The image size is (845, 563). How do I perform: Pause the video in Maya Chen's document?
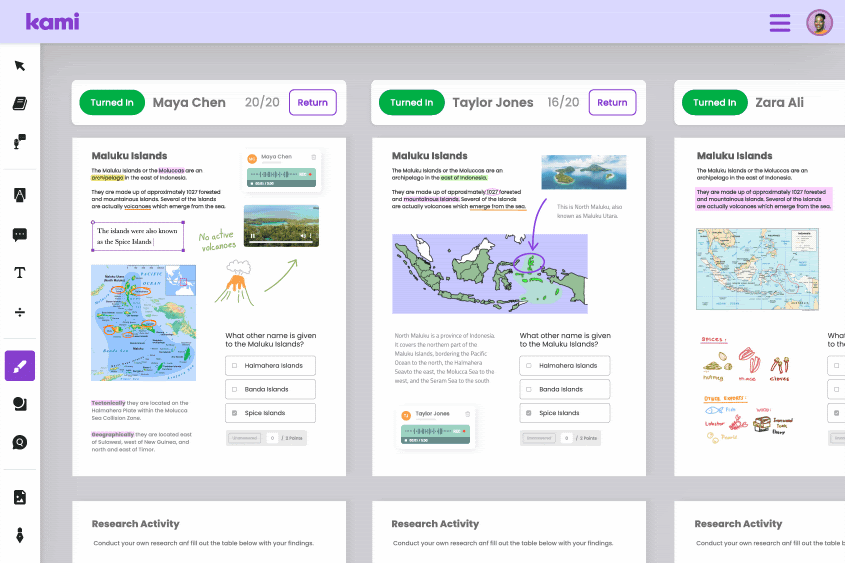tap(253, 236)
